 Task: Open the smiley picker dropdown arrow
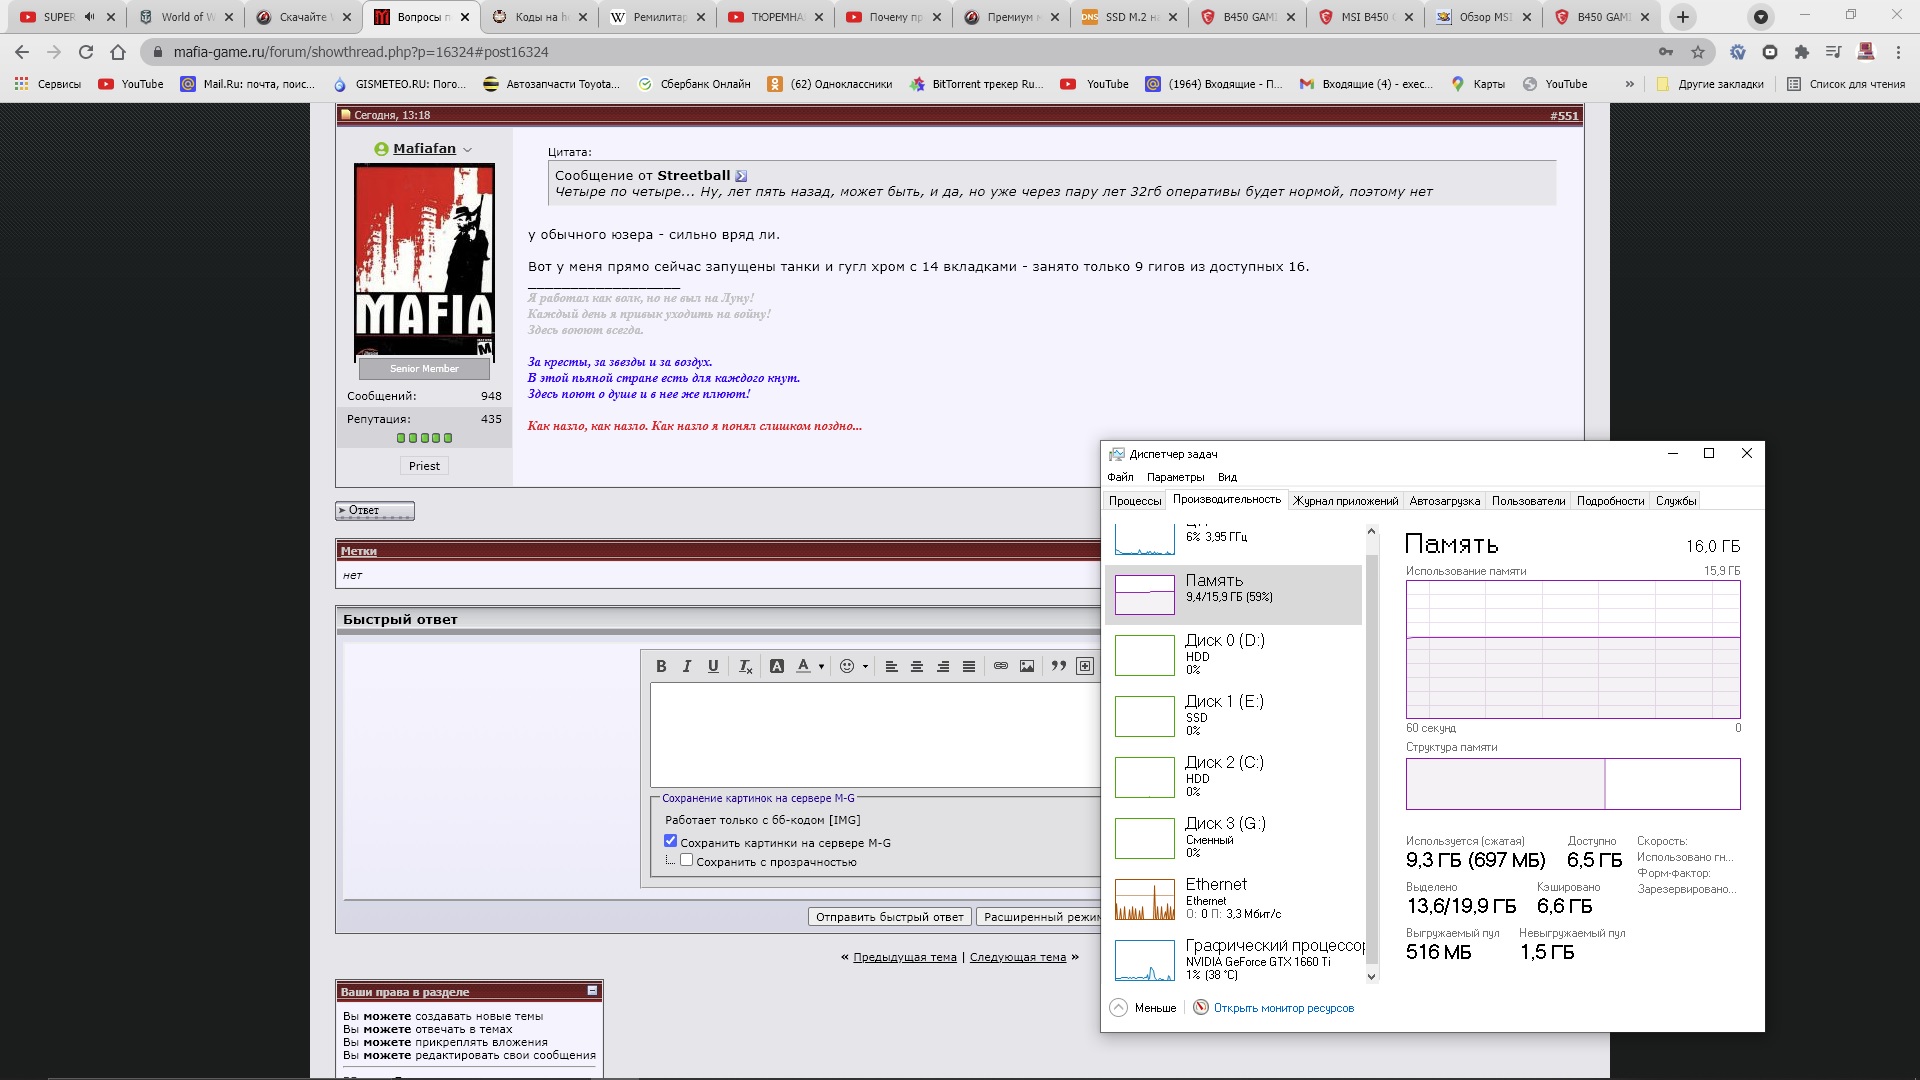pyautogui.click(x=865, y=667)
